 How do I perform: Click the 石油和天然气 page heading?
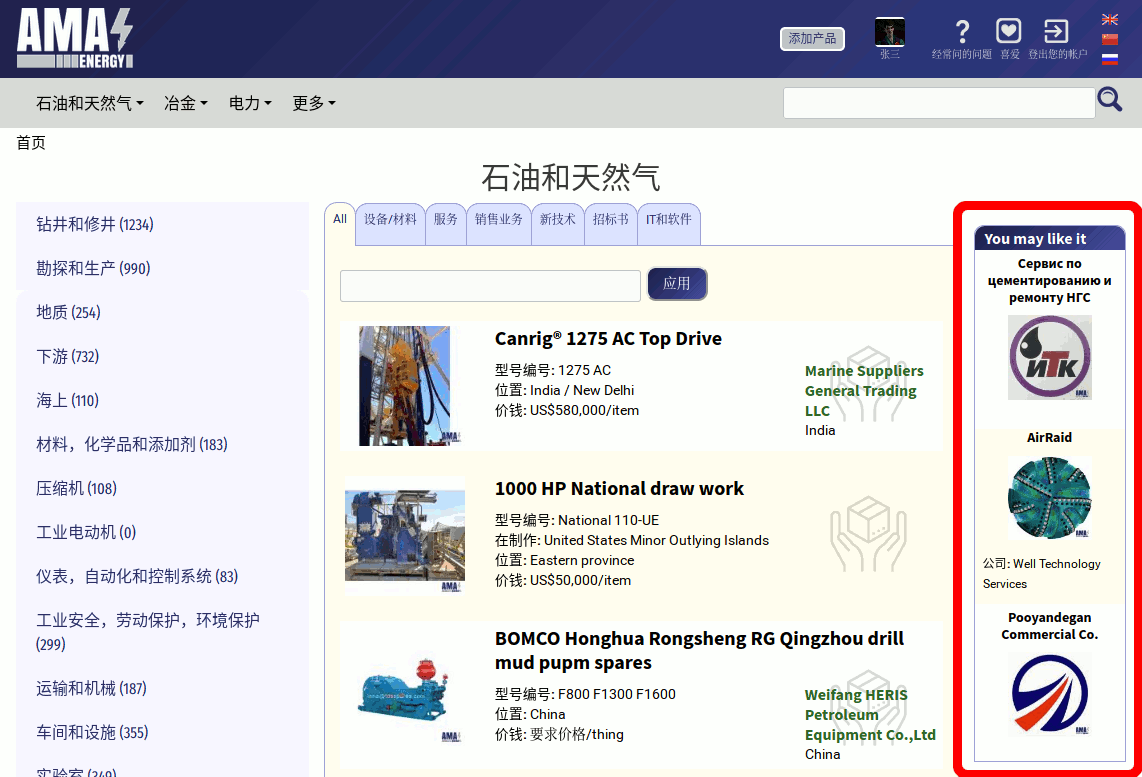pos(571,178)
